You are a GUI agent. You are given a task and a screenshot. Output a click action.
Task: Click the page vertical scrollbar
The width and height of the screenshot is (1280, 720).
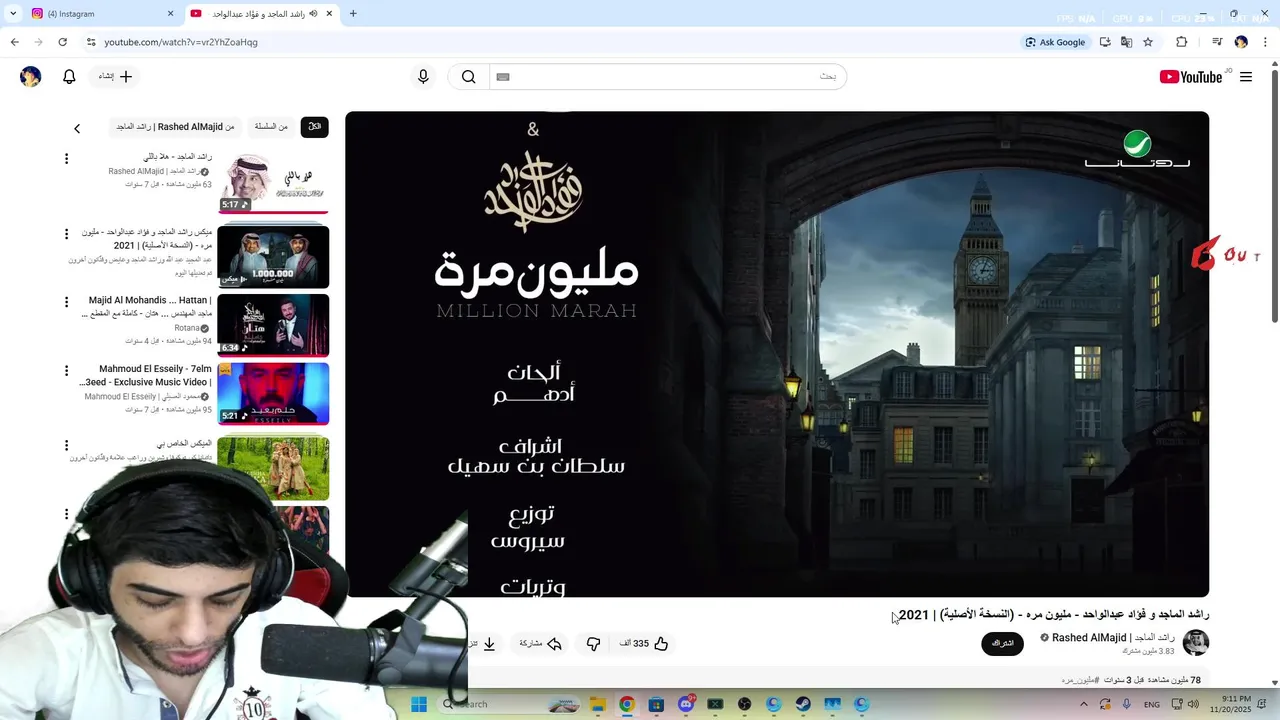[1274, 195]
